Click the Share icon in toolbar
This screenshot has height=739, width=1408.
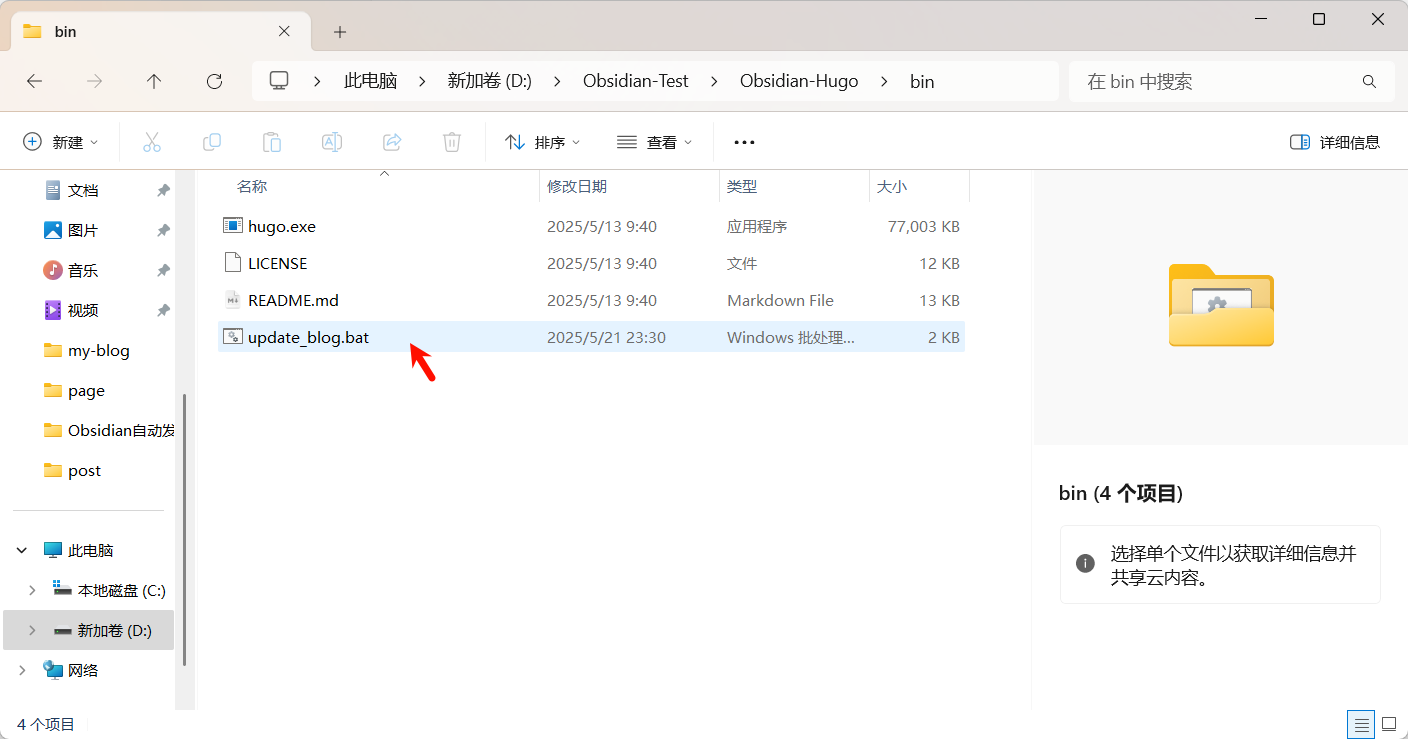(392, 142)
